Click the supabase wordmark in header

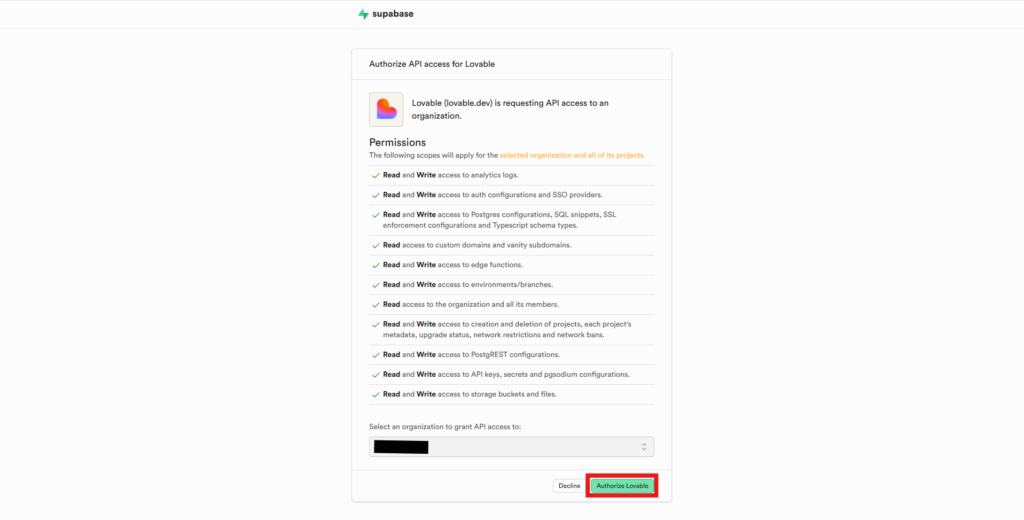point(392,14)
